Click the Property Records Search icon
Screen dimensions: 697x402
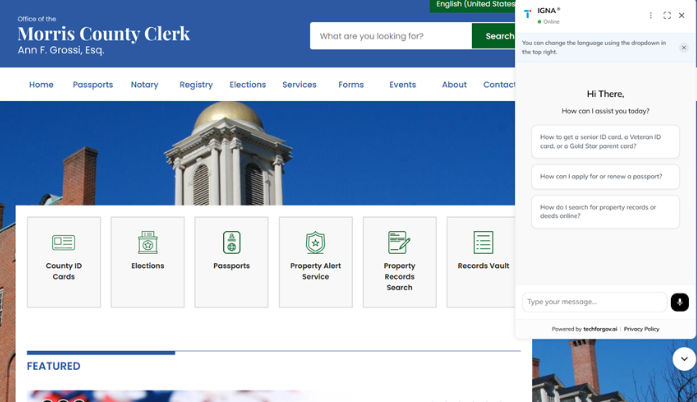tap(399, 242)
